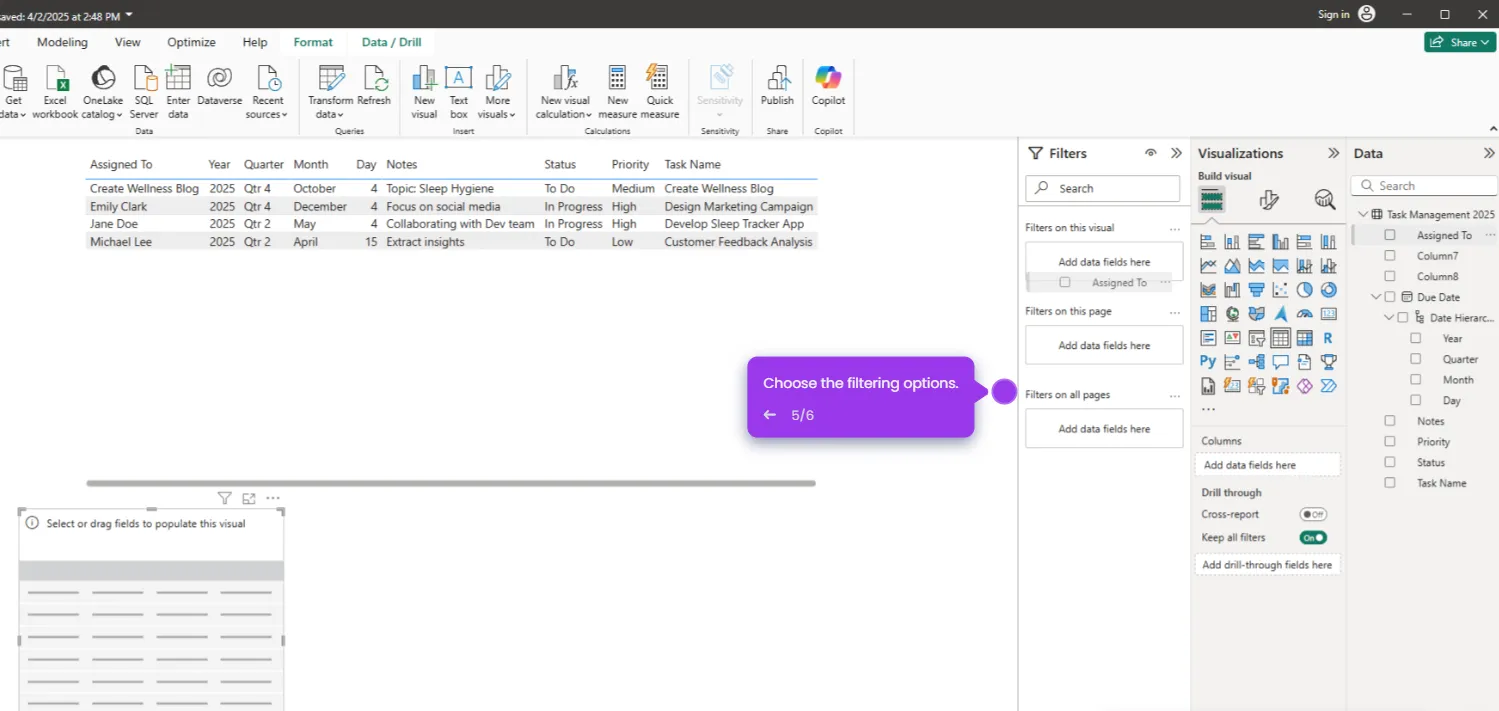Open the OneLake catalog
The height and width of the screenshot is (711, 1499).
click(x=103, y=92)
